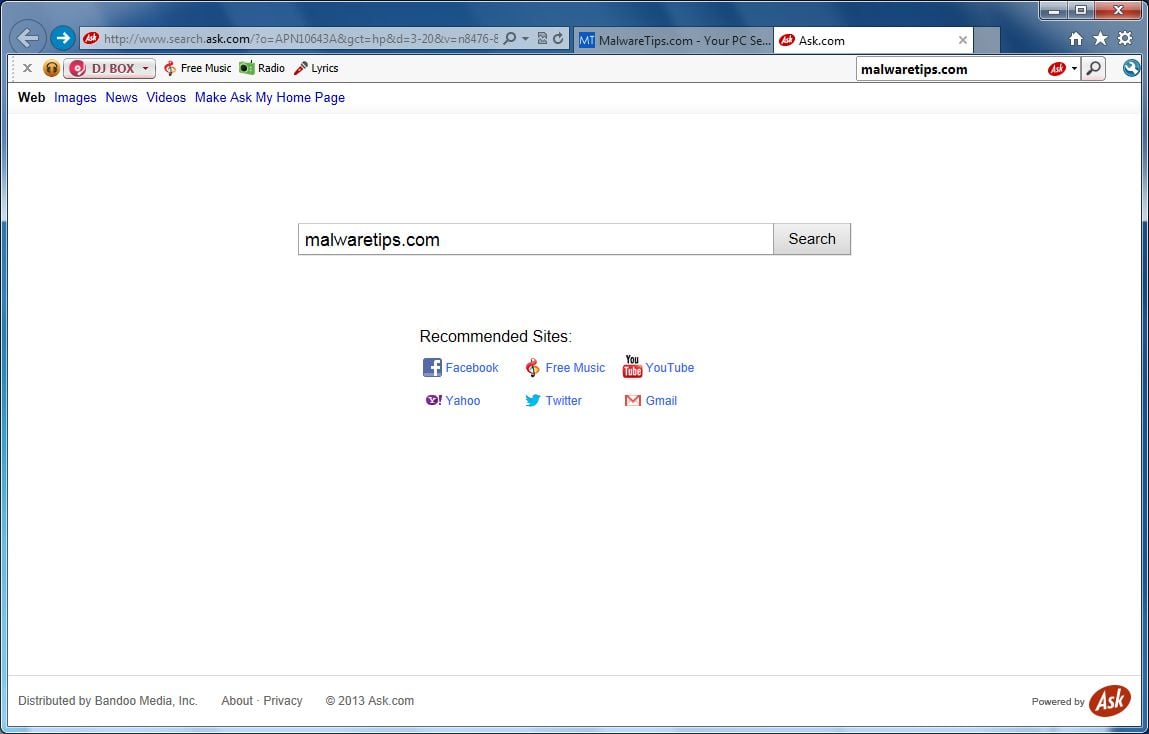Viewport: 1149px width, 734px height.
Task: Minimize the browser window
Action: click(x=1054, y=11)
